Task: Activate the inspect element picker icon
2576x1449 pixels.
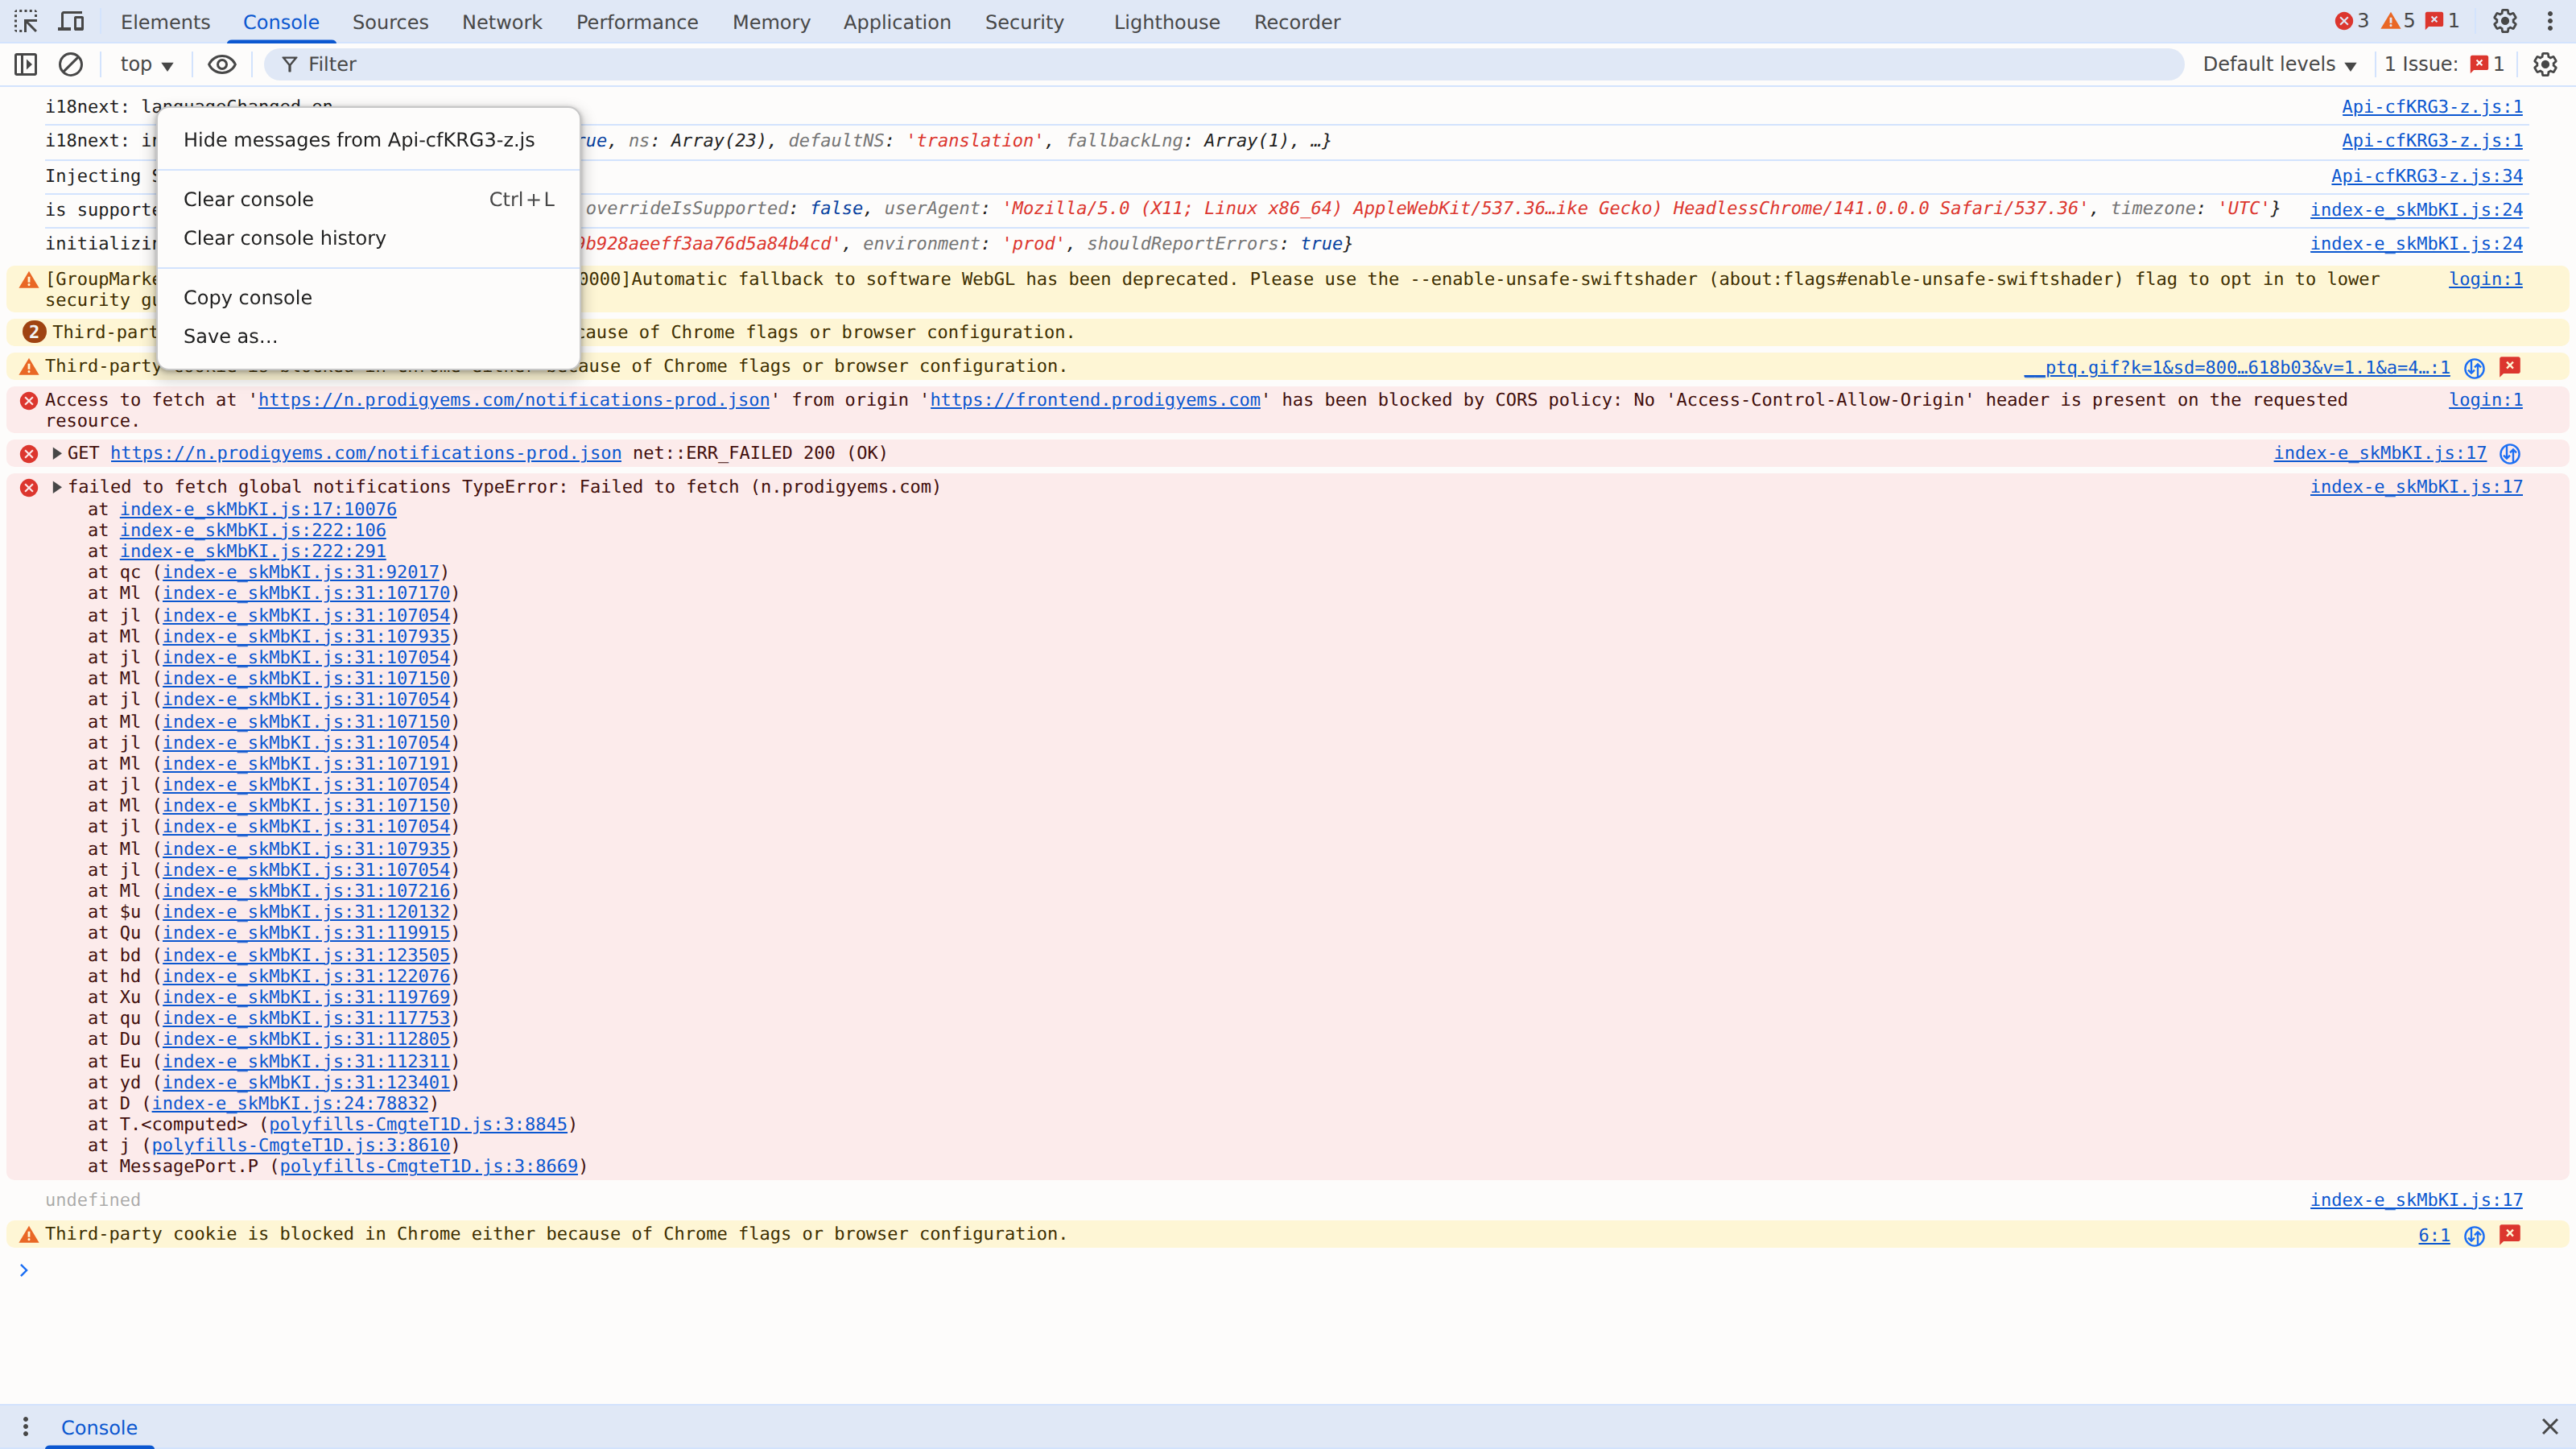Action: 26,21
